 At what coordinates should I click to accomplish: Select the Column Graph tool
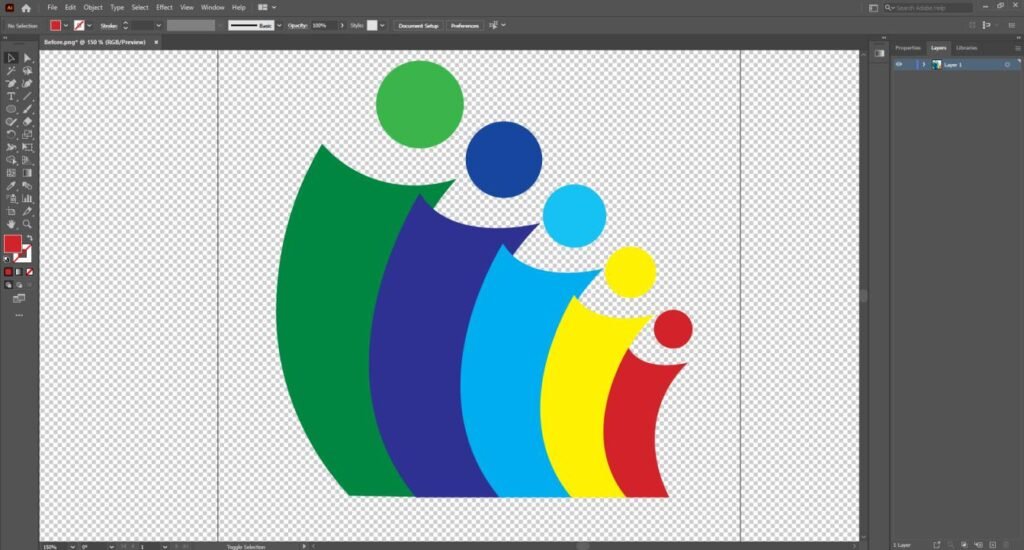pos(27,199)
